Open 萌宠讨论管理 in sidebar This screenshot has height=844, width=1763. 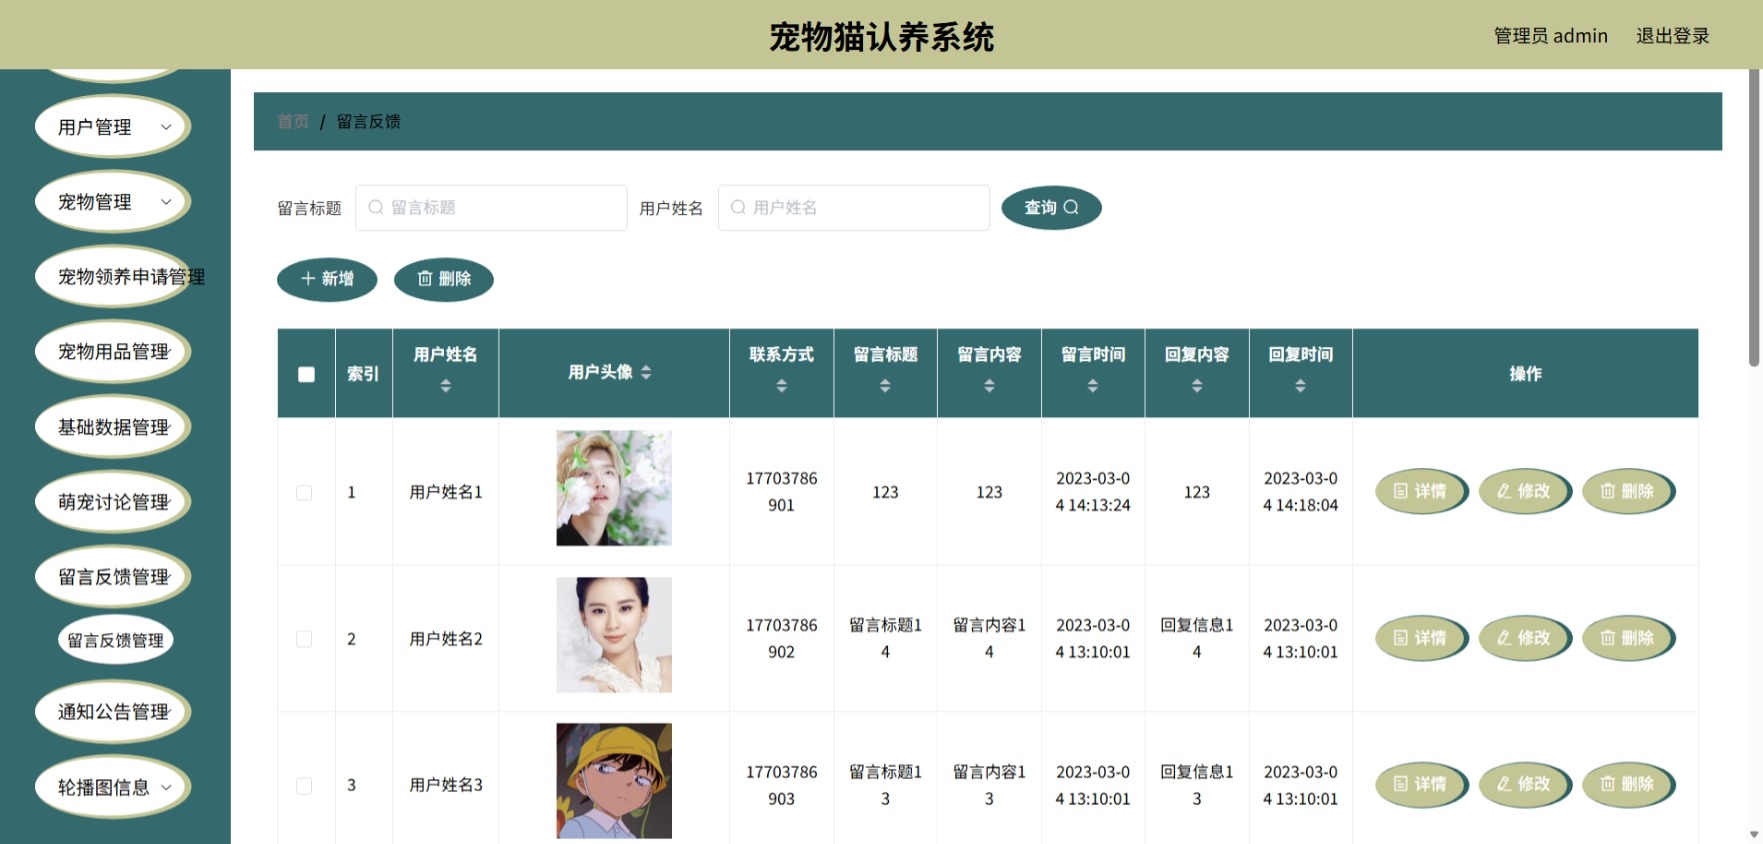point(113,502)
